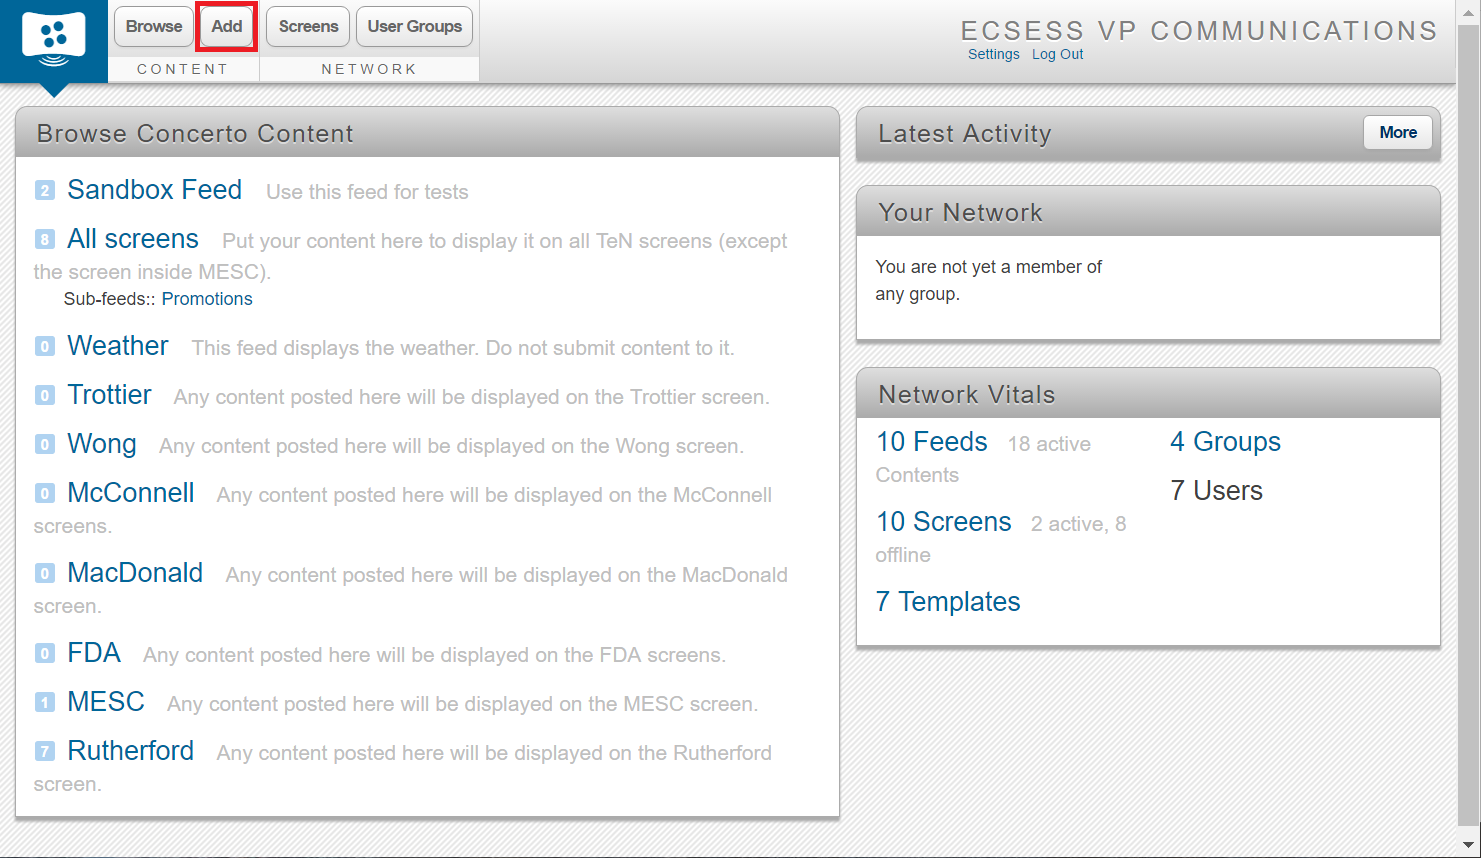Click the All screens count badge
The height and width of the screenshot is (858, 1481).
(x=45, y=239)
